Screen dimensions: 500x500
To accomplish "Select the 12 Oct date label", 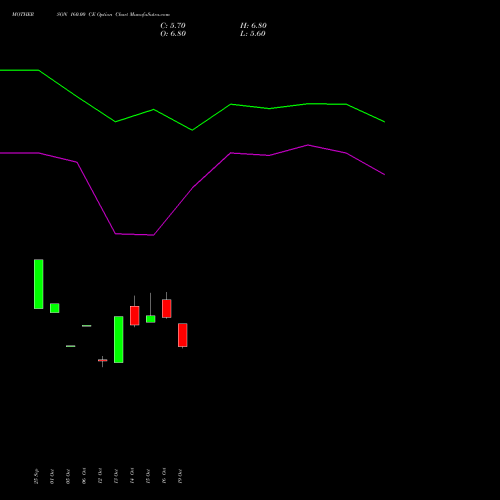I will tap(100, 476).
